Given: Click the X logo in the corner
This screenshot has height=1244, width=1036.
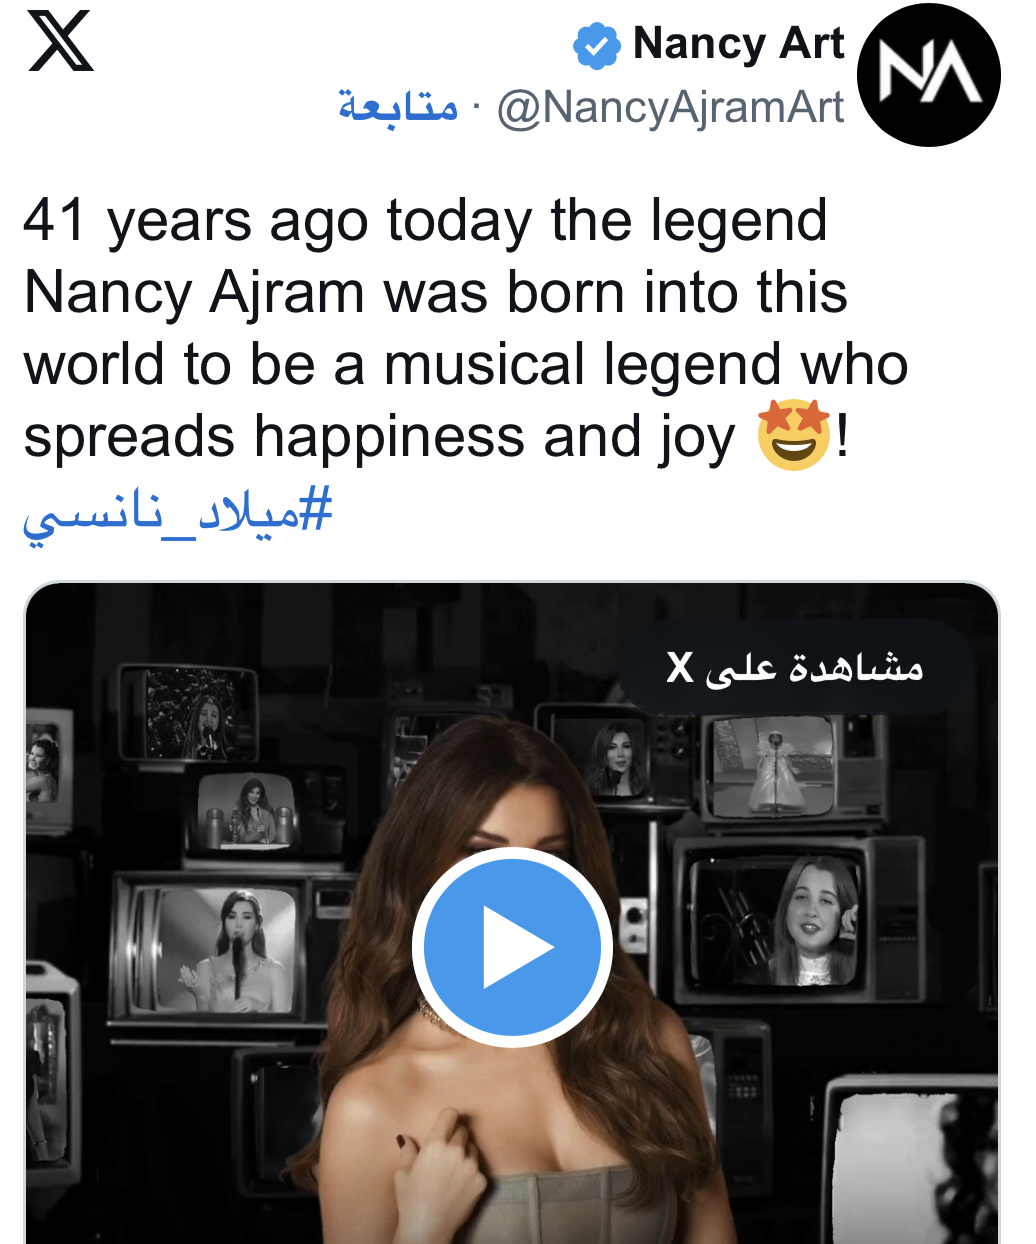Looking at the screenshot, I should click(61, 42).
